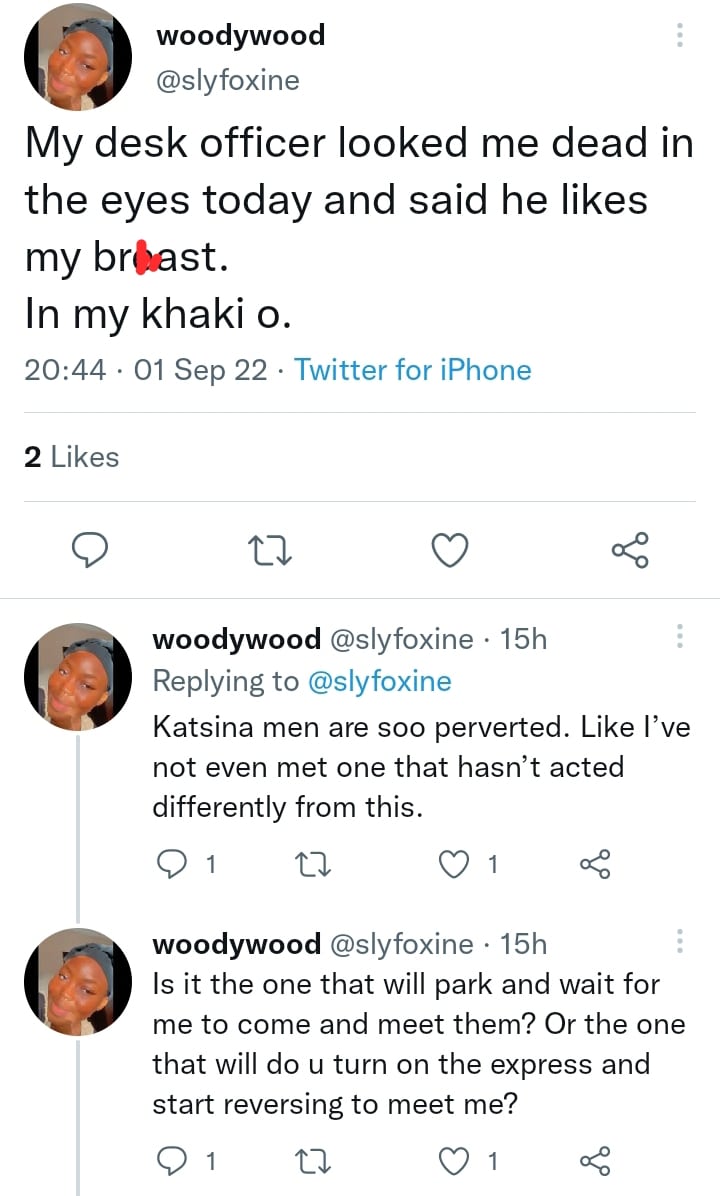
Task: Reply to the u turn tweet
Action: pyautogui.click(x=173, y=1161)
